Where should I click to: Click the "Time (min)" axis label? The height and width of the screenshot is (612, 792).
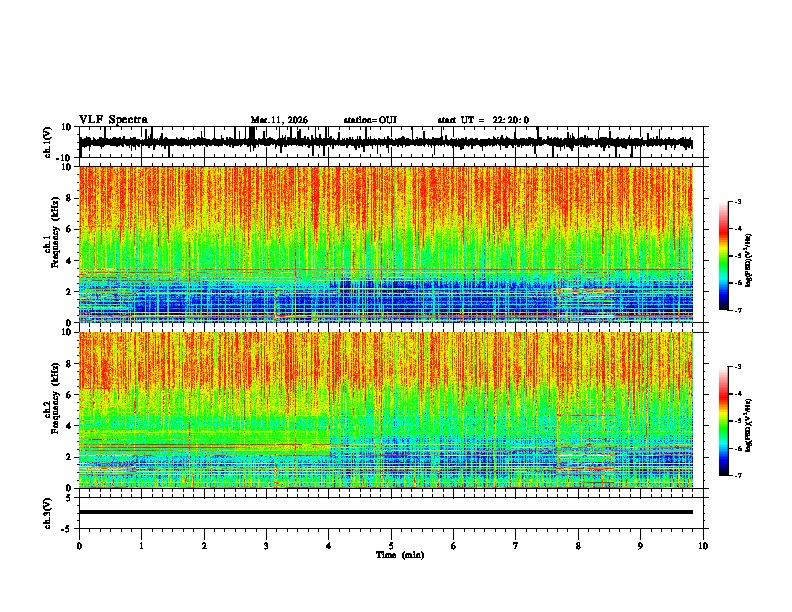pos(400,555)
